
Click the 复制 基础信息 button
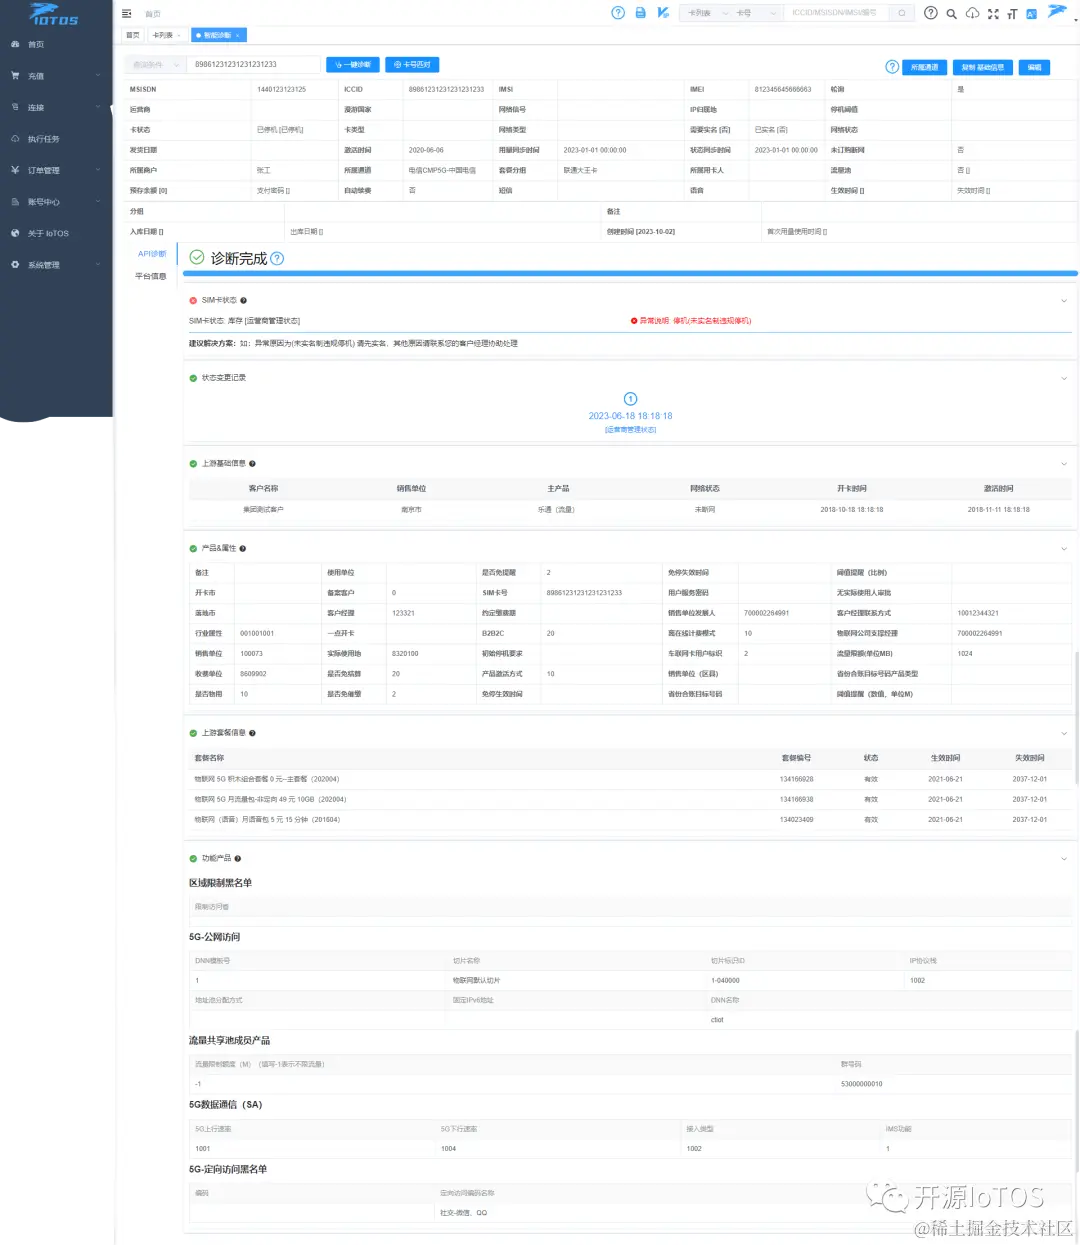(x=982, y=67)
